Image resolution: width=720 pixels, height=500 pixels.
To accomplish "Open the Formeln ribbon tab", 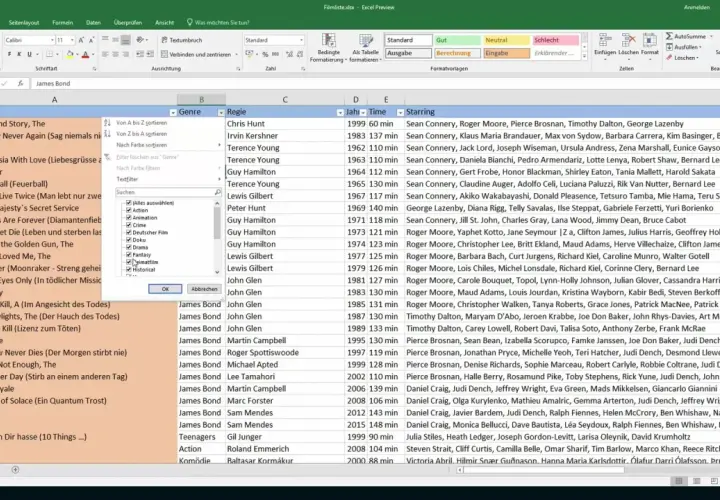I will 62,22.
